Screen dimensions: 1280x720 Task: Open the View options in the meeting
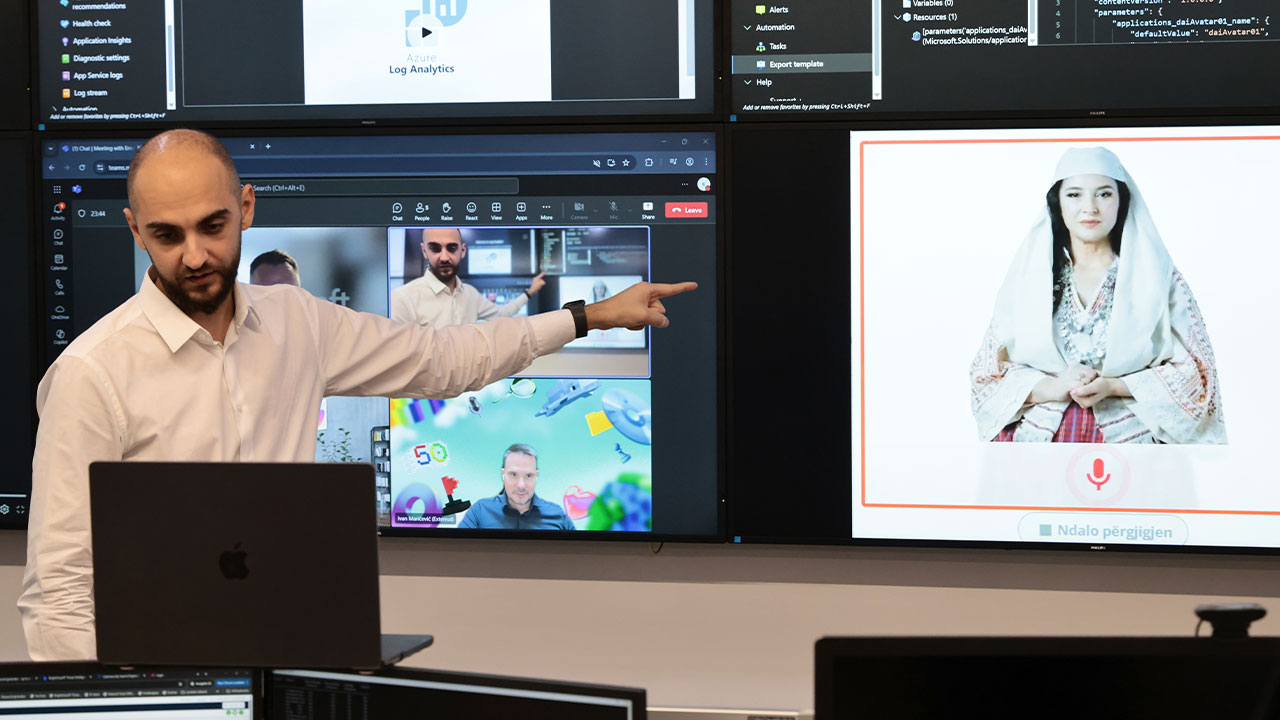coord(496,210)
